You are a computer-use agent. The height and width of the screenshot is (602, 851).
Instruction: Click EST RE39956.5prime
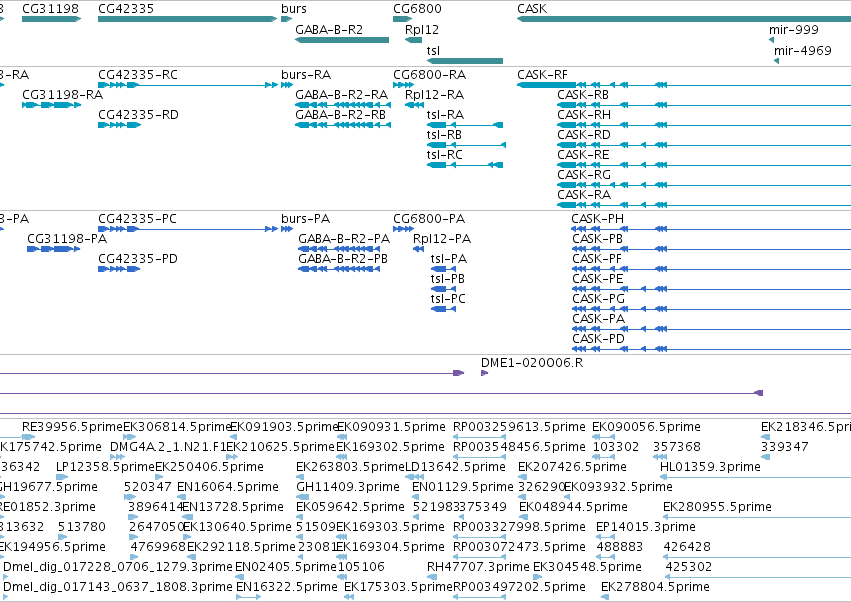[29, 437]
